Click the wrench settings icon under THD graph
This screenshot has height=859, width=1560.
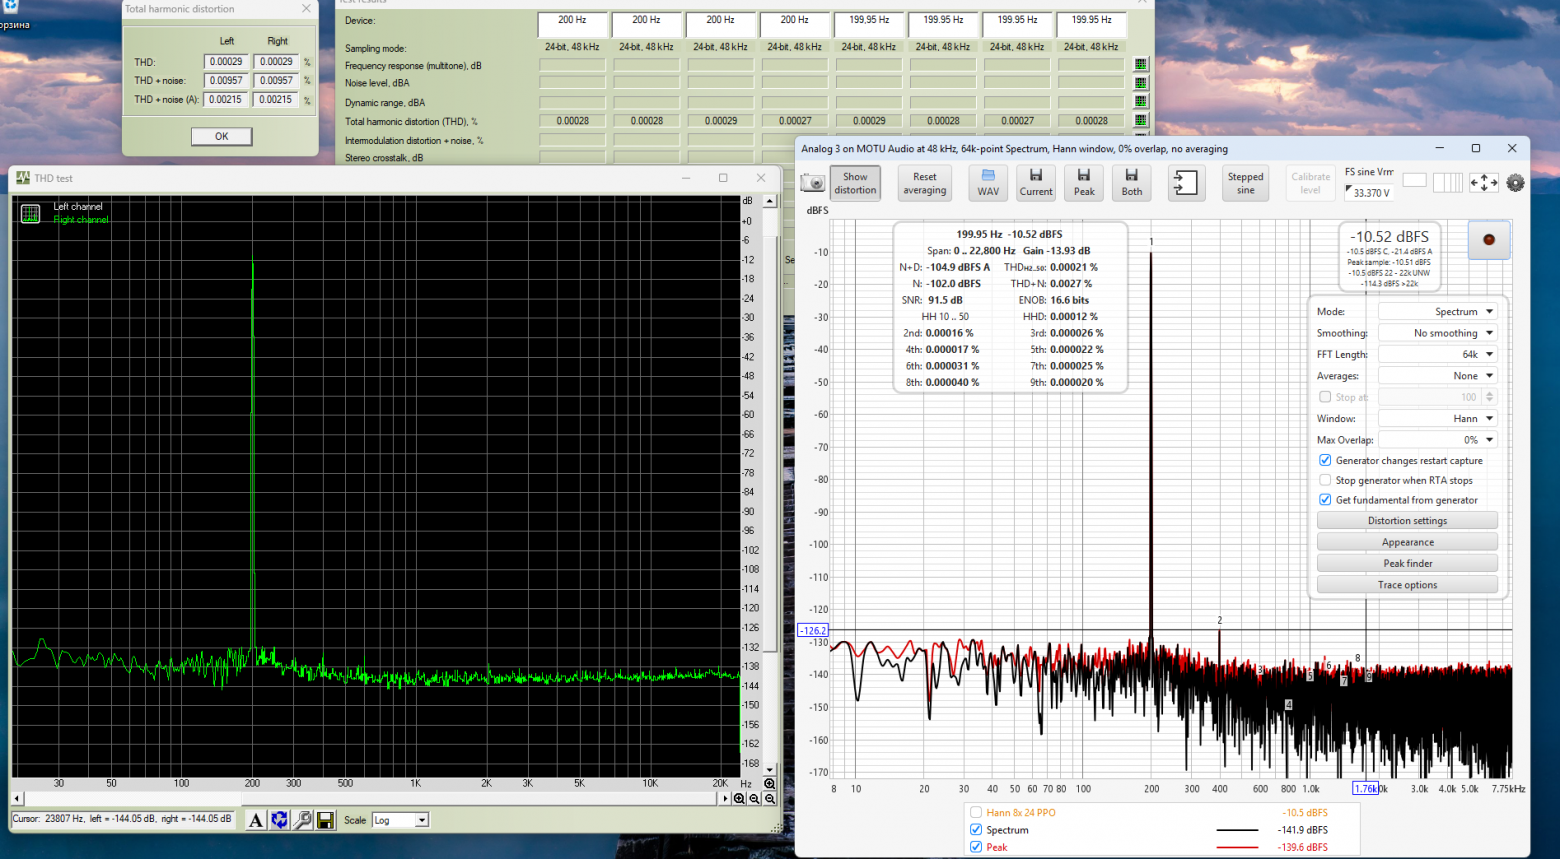(x=302, y=820)
